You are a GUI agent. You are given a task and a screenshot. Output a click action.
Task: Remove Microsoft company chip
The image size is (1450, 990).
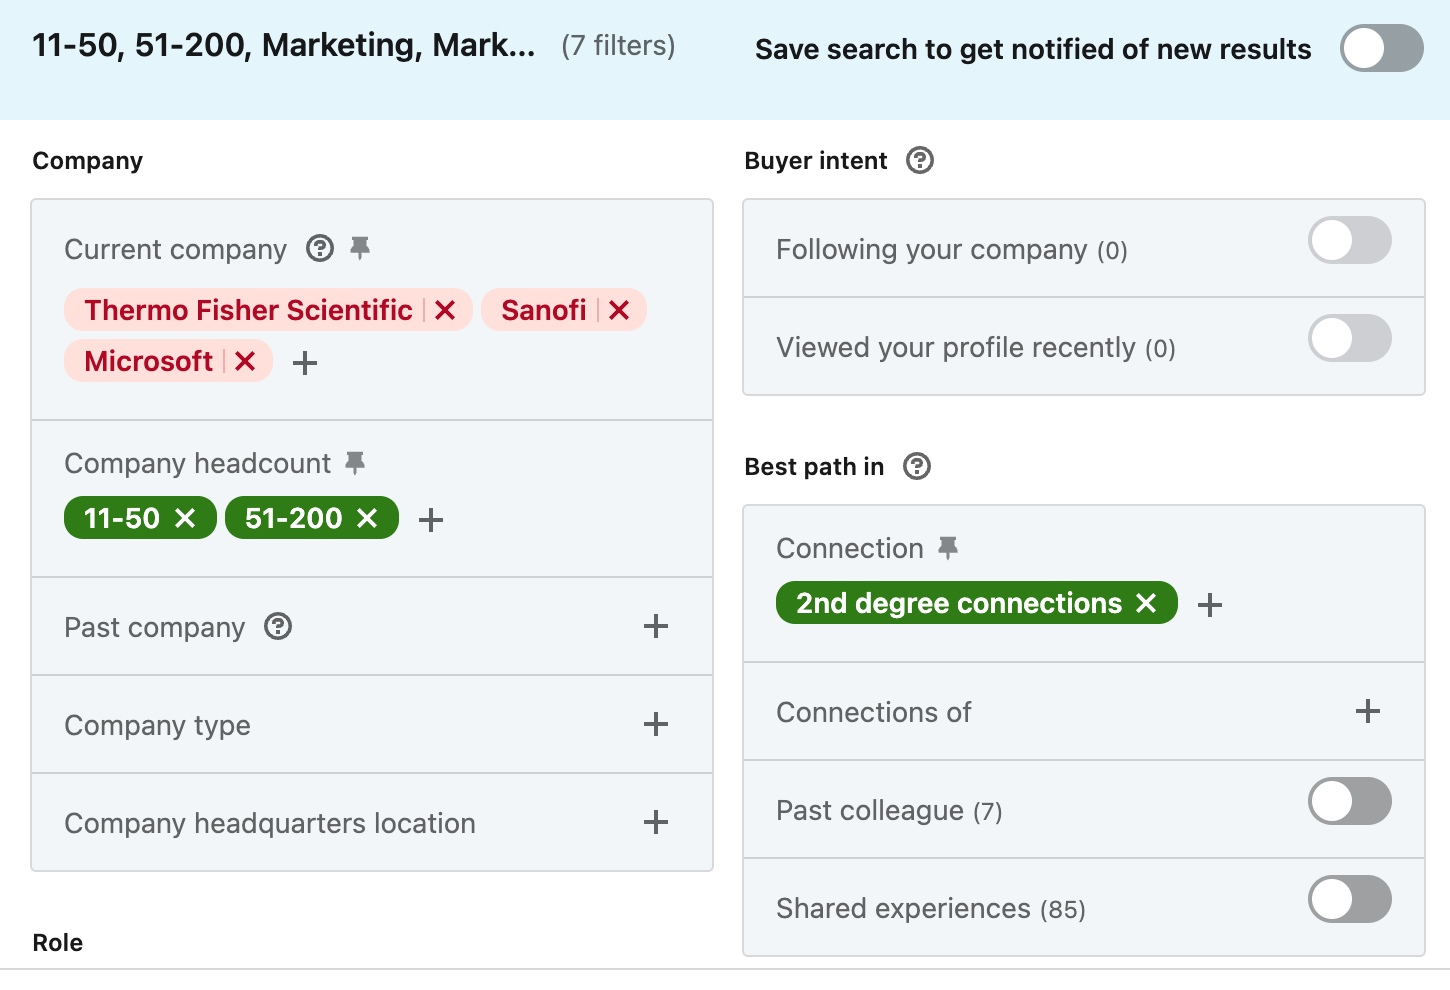(x=245, y=361)
